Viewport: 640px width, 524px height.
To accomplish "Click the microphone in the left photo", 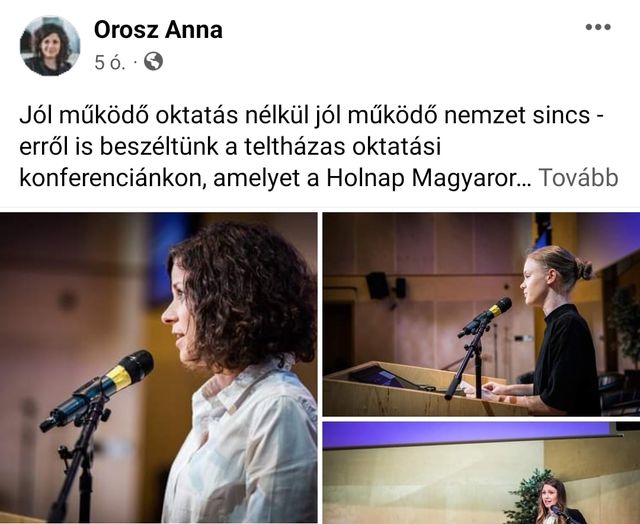I will pos(97,390).
